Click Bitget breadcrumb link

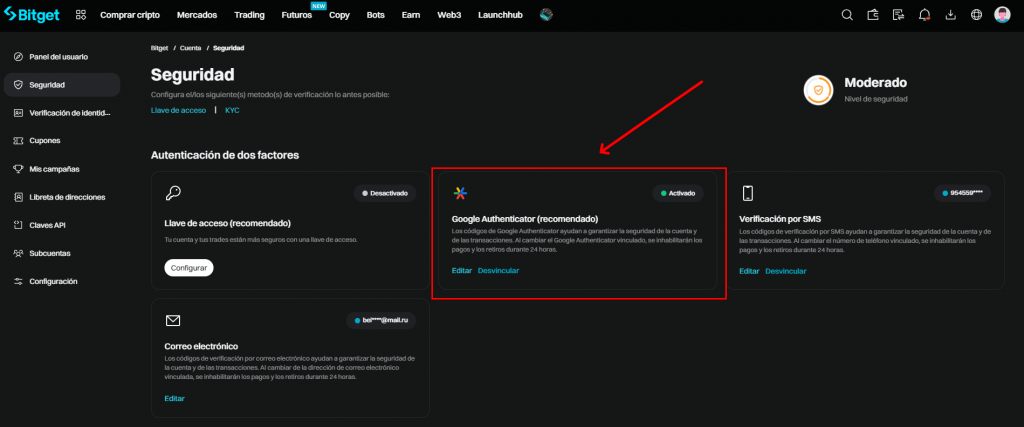[x=159, y=48]
